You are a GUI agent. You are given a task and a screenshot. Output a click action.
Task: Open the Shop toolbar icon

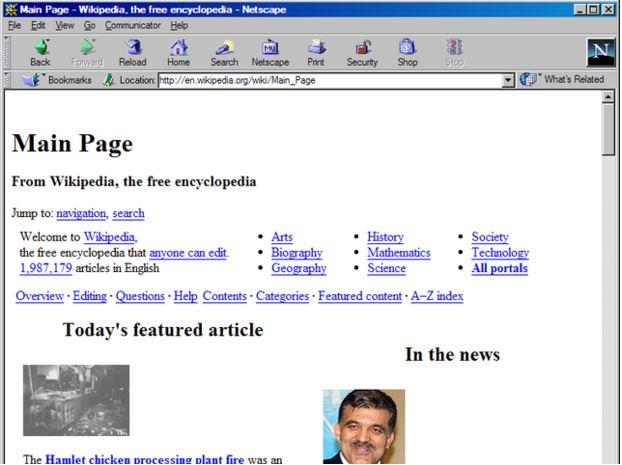tap(407, 47)
